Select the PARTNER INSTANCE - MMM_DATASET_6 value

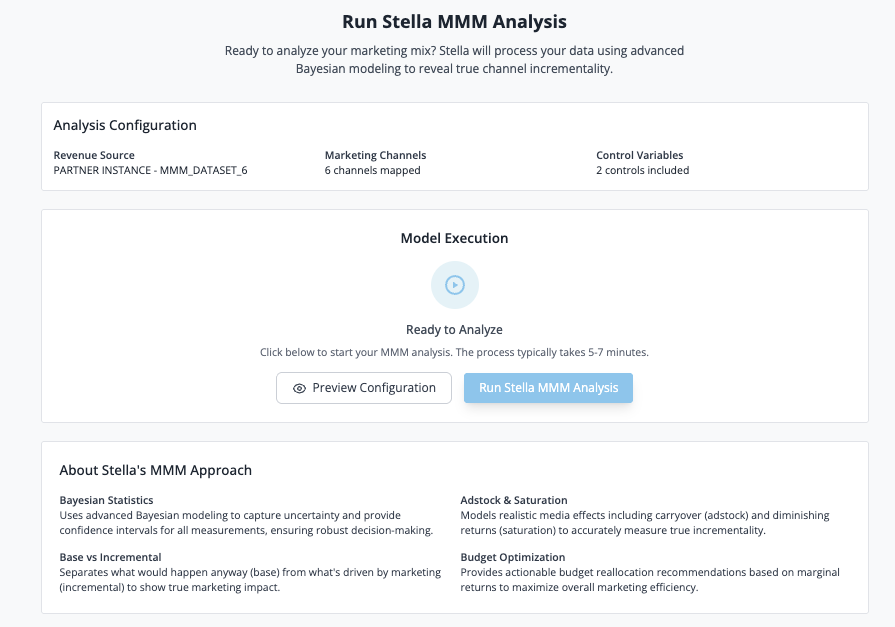150,170
